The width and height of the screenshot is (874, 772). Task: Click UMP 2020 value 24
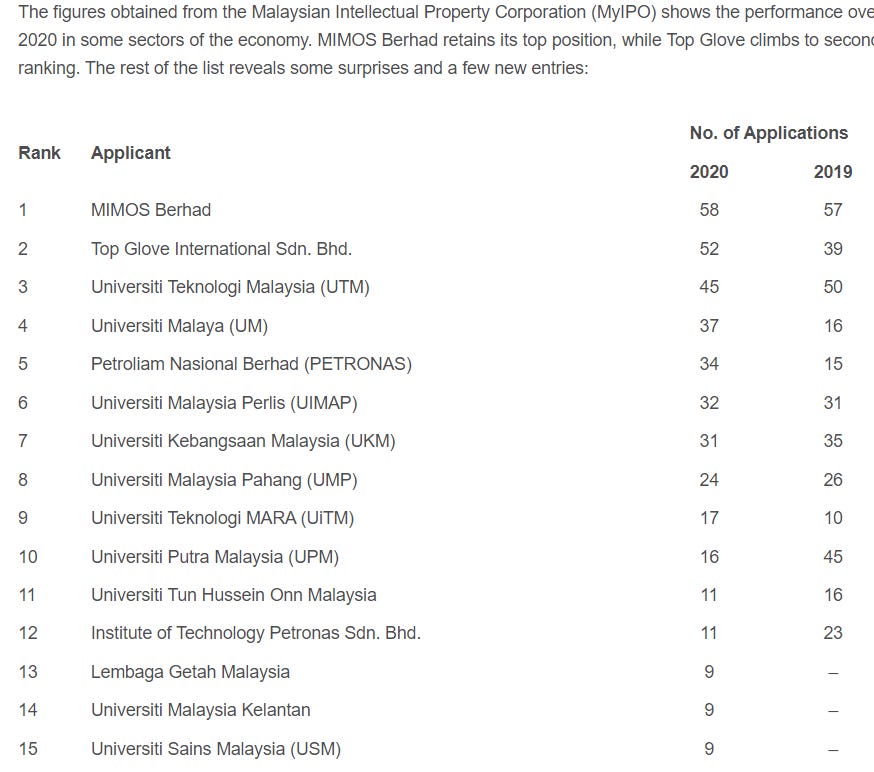point(709,480)
